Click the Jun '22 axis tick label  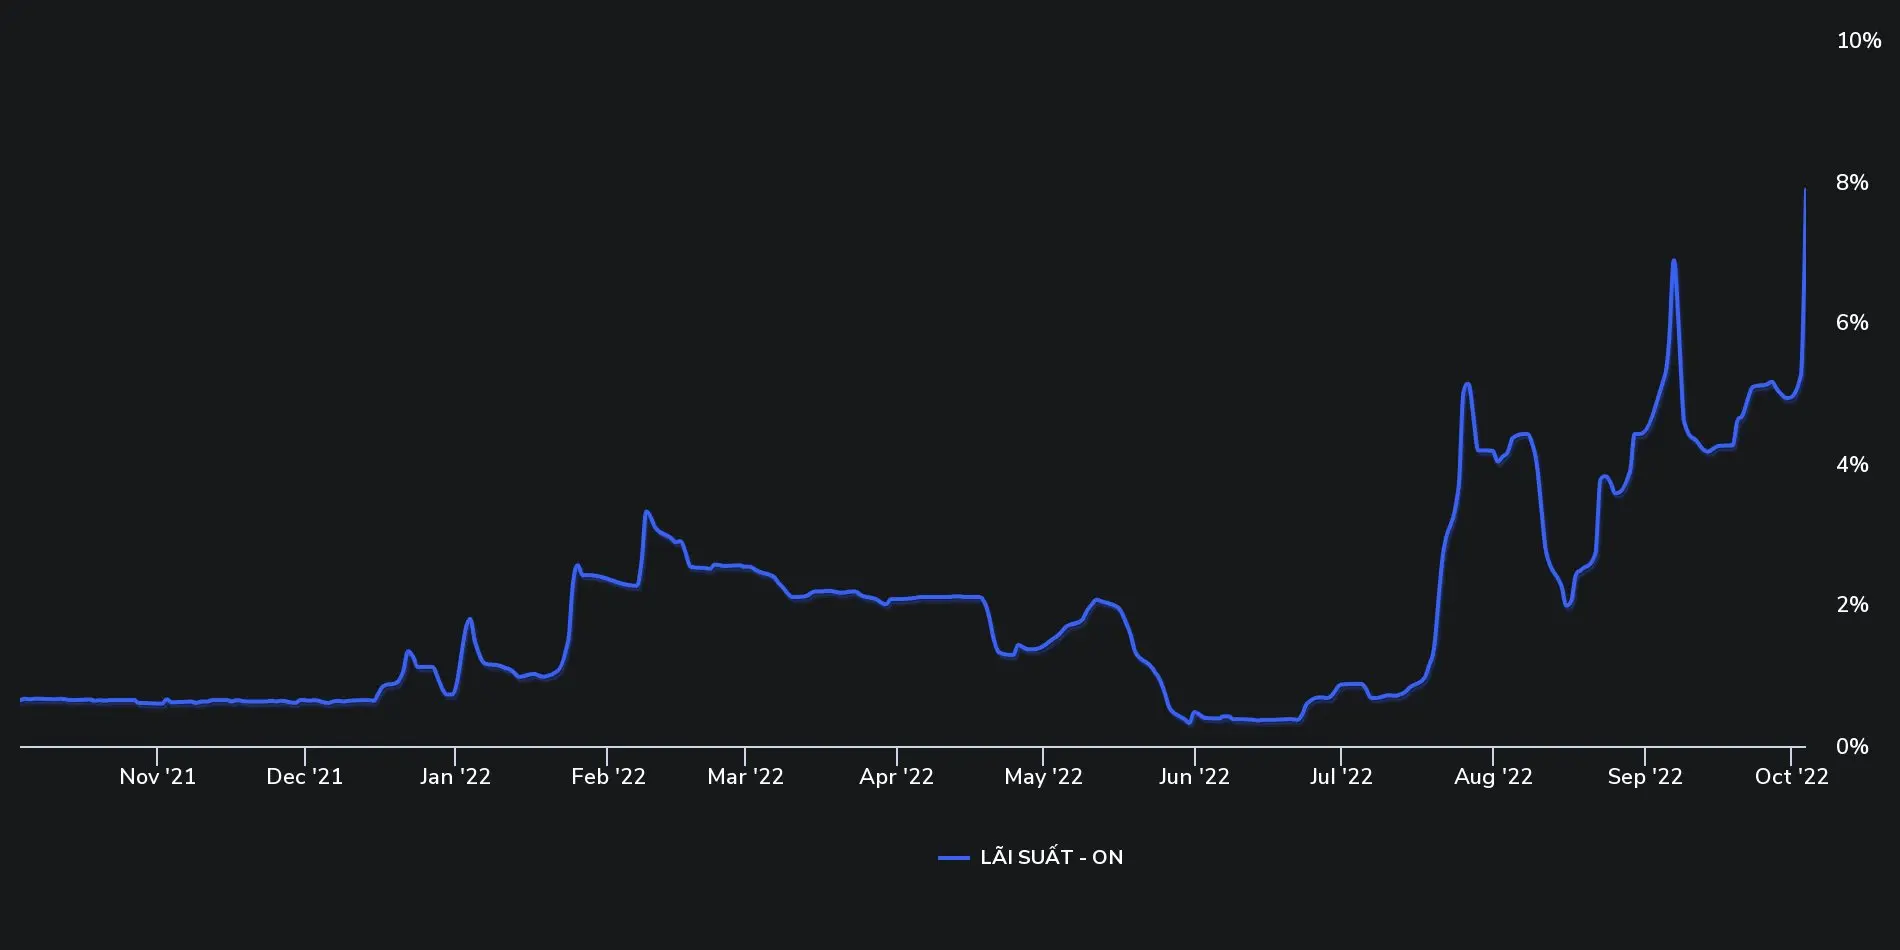(1194, 777)
